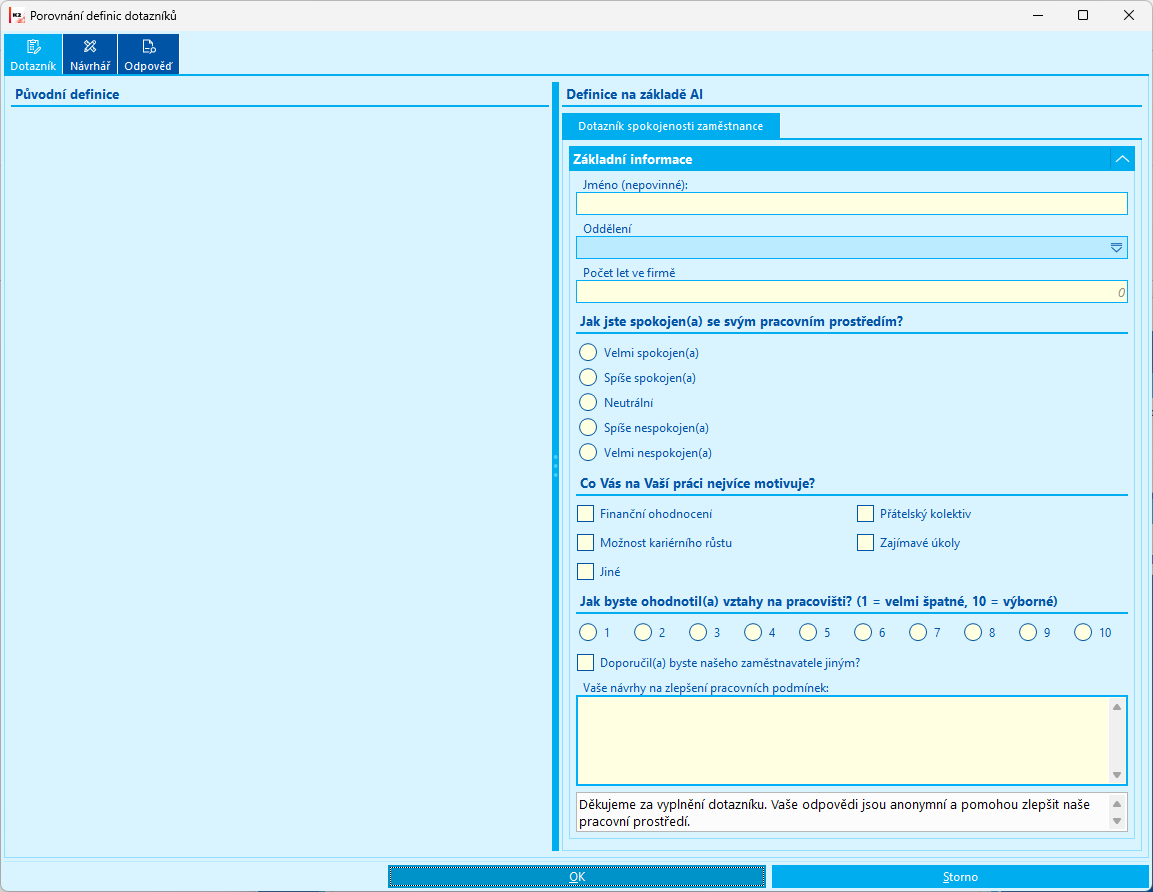
Task: Click the 'Jak byste ohodnotil(a) vztahy' heading
Action: (x=818, y=601)
